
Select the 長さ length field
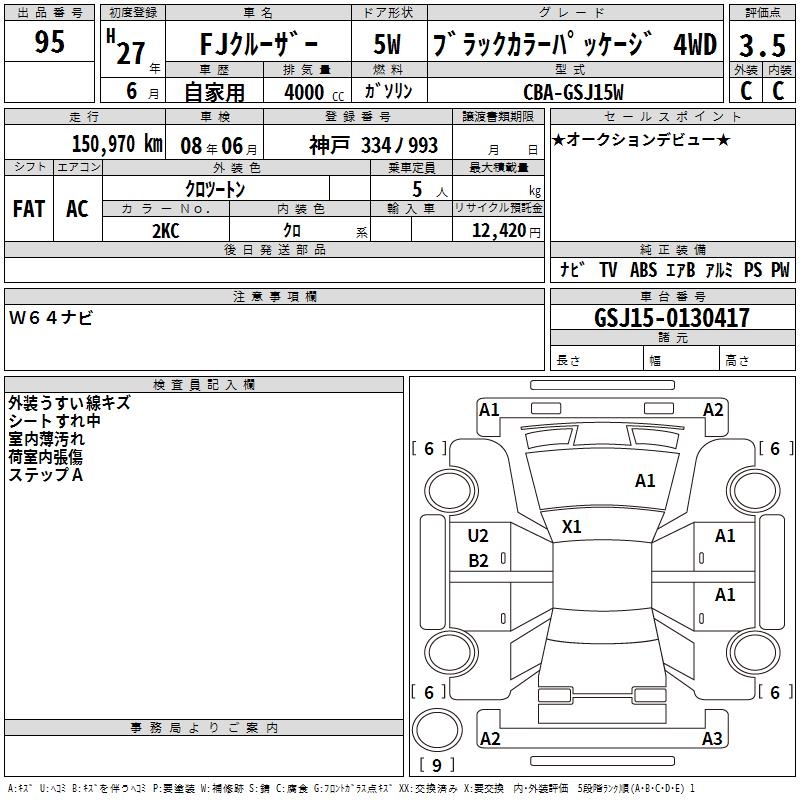[597, 360]
